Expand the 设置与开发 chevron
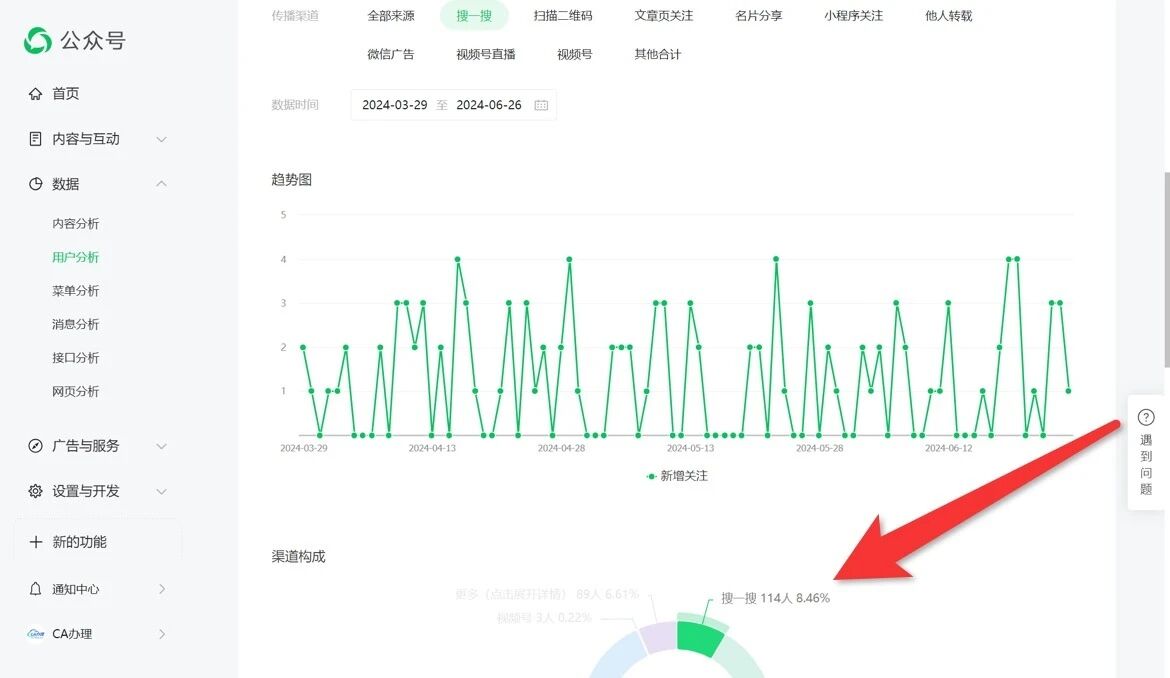The height and width of the screenshot is (678, 1170). point(161,491)
